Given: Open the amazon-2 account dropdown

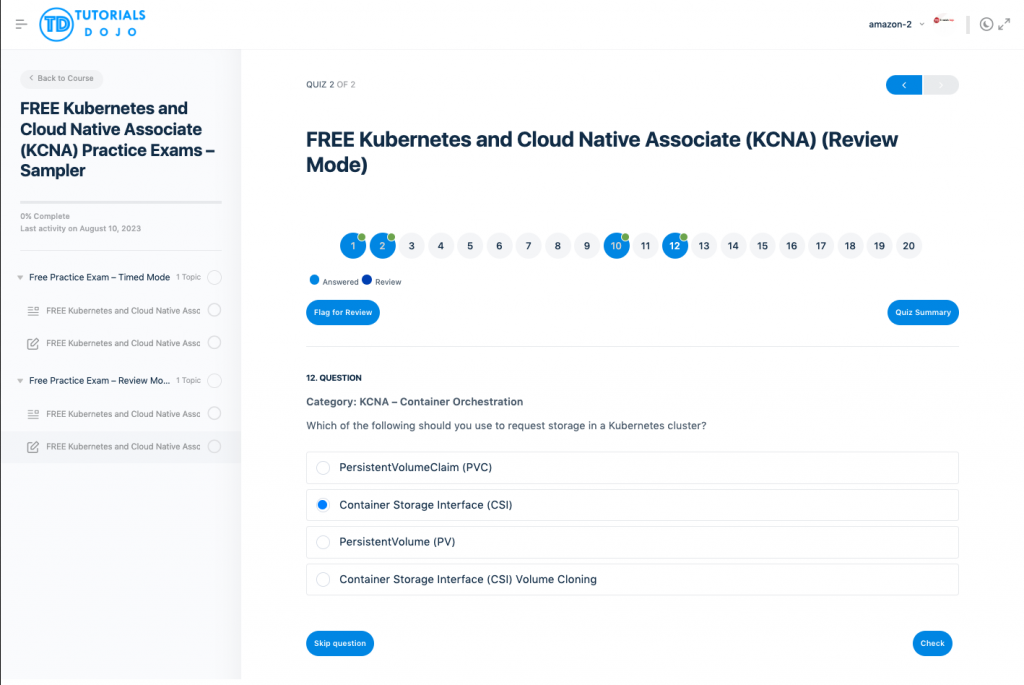Looking at the screenshot, I should tap(896, 24).
